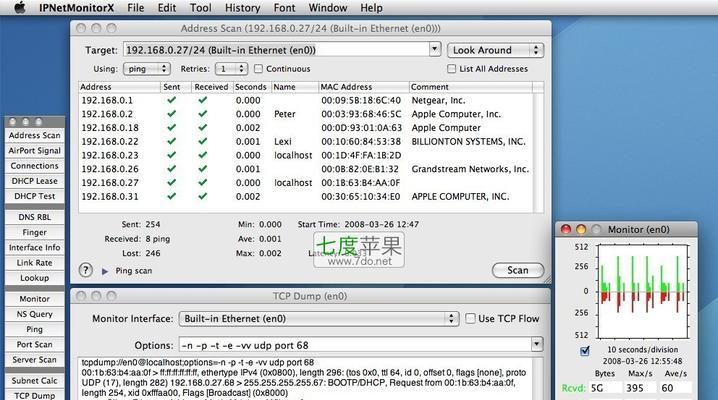Open the NS Query tool
The width and height of the screenshot is (718, 400).
pos(34,314)
